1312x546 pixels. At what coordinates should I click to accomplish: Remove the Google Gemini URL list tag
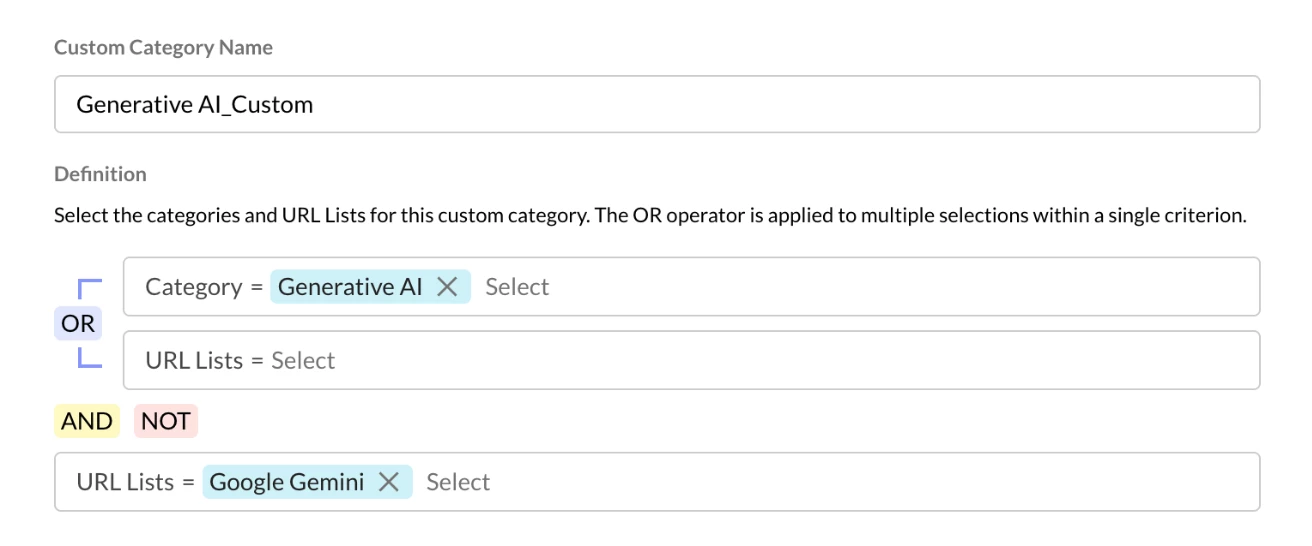(x=389, y=482)
